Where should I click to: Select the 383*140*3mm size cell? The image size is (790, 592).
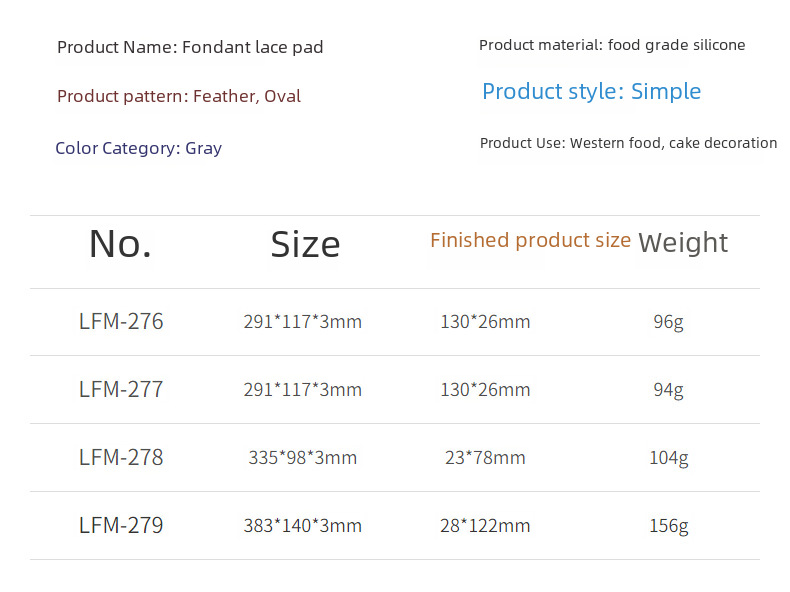[x=302, y=526]
